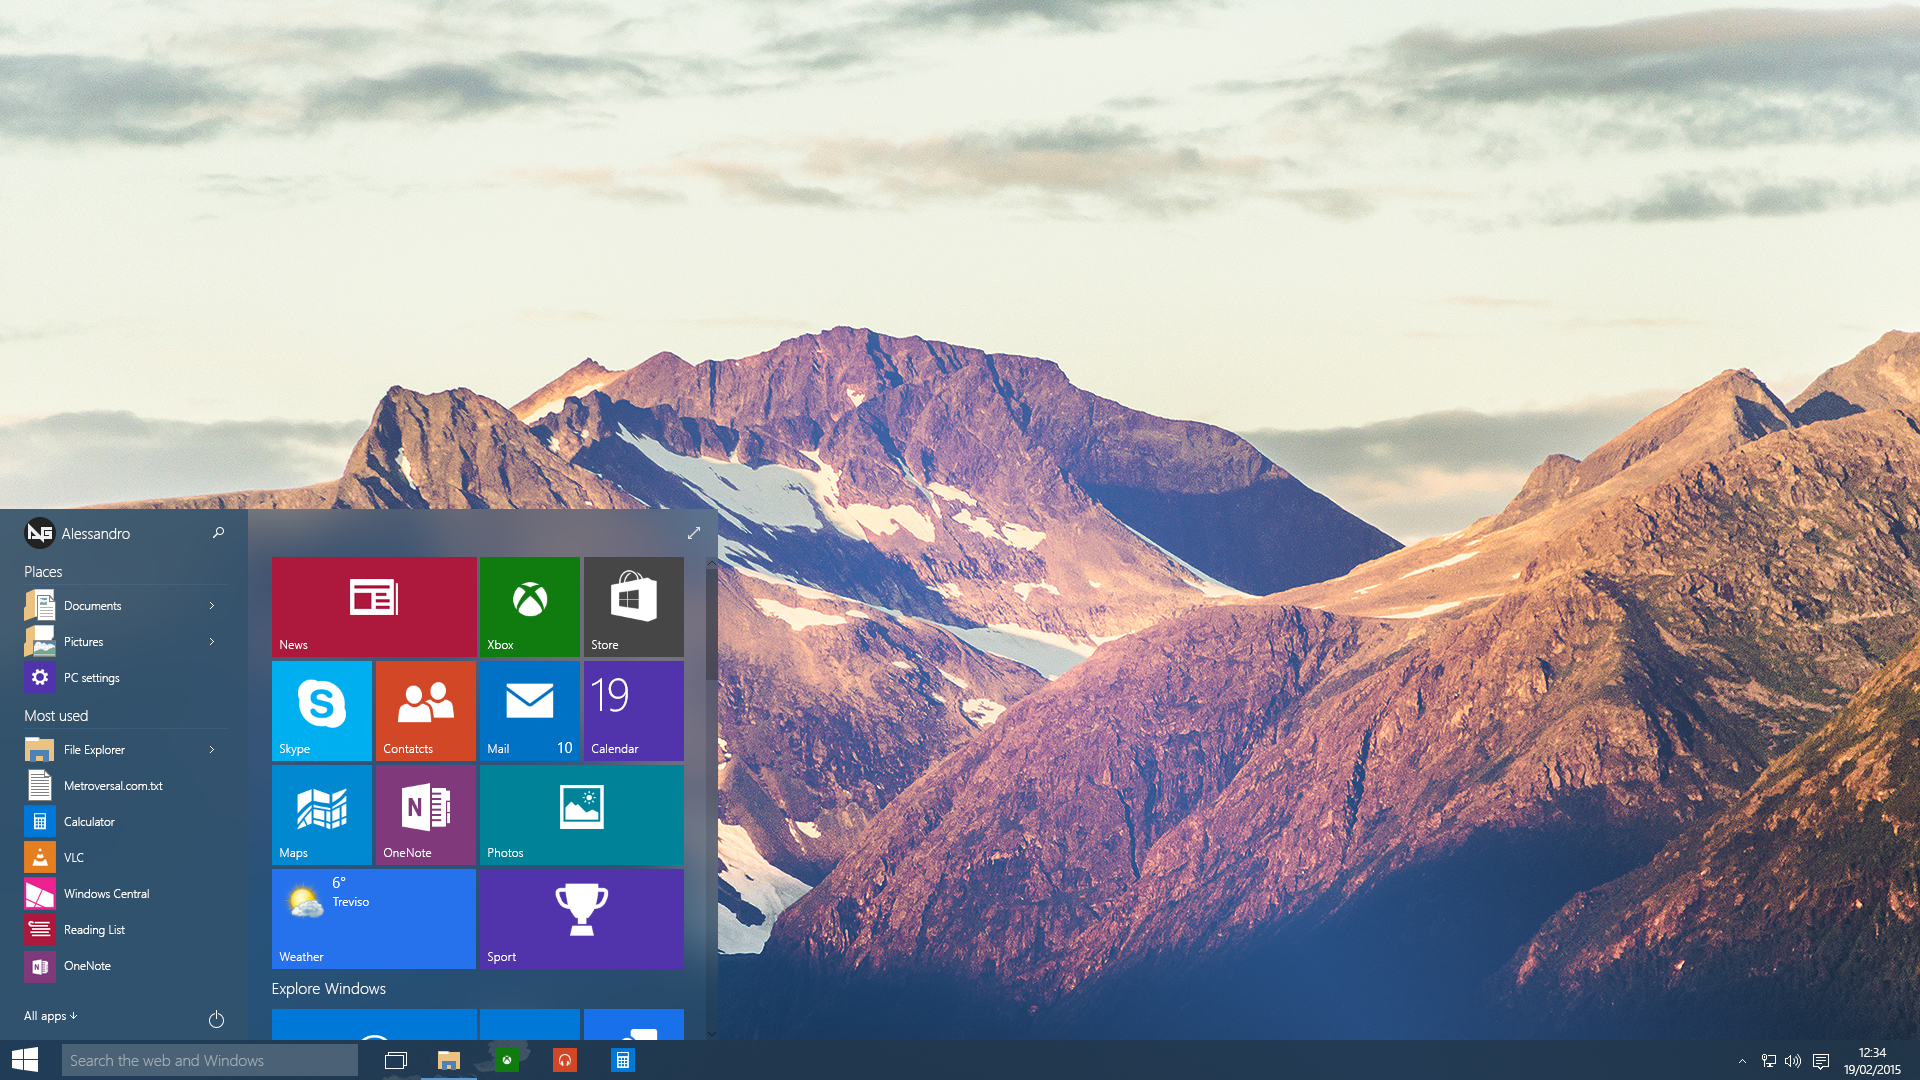The height and width of the screenshot is (1080, 1920).
Task: Launch OneNote from Start menu
Action: 425,814
